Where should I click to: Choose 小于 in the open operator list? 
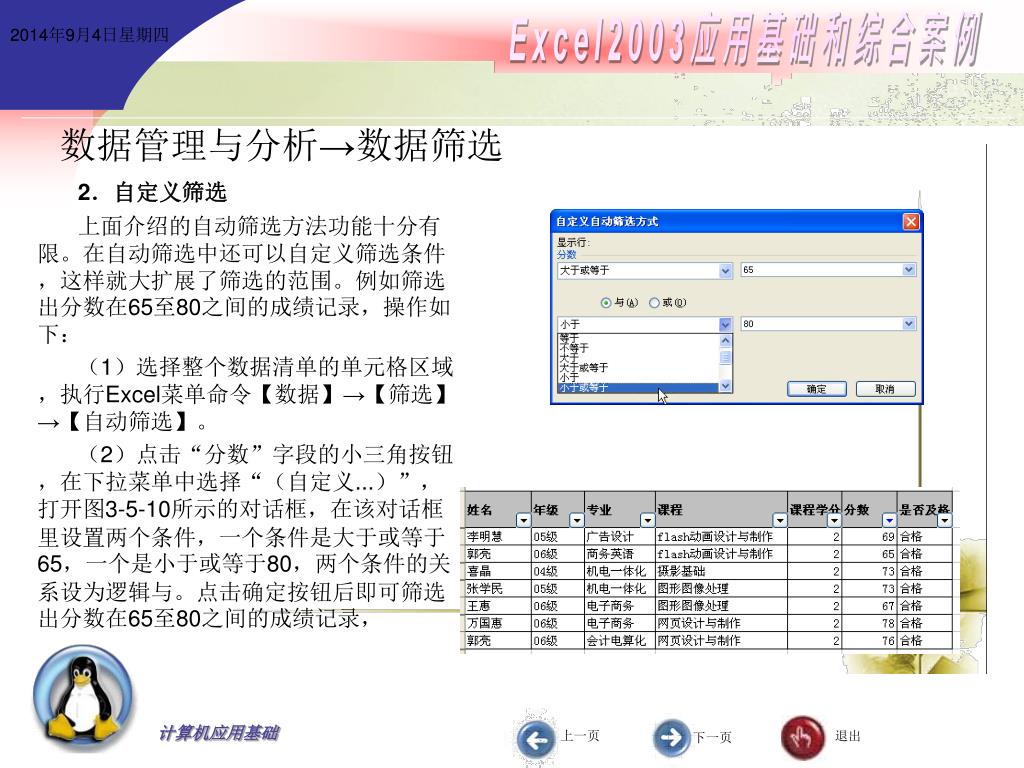[x=637, y=377]
